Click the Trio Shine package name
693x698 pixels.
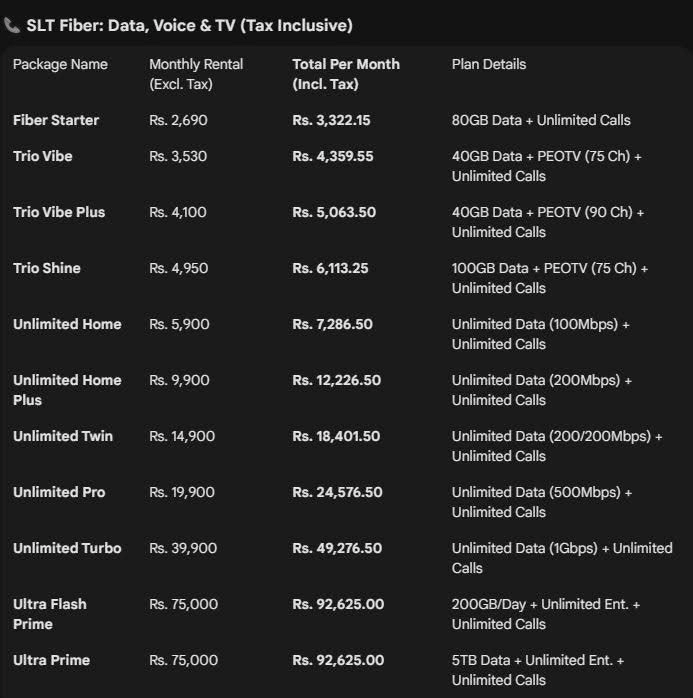(x=47, y=268)
